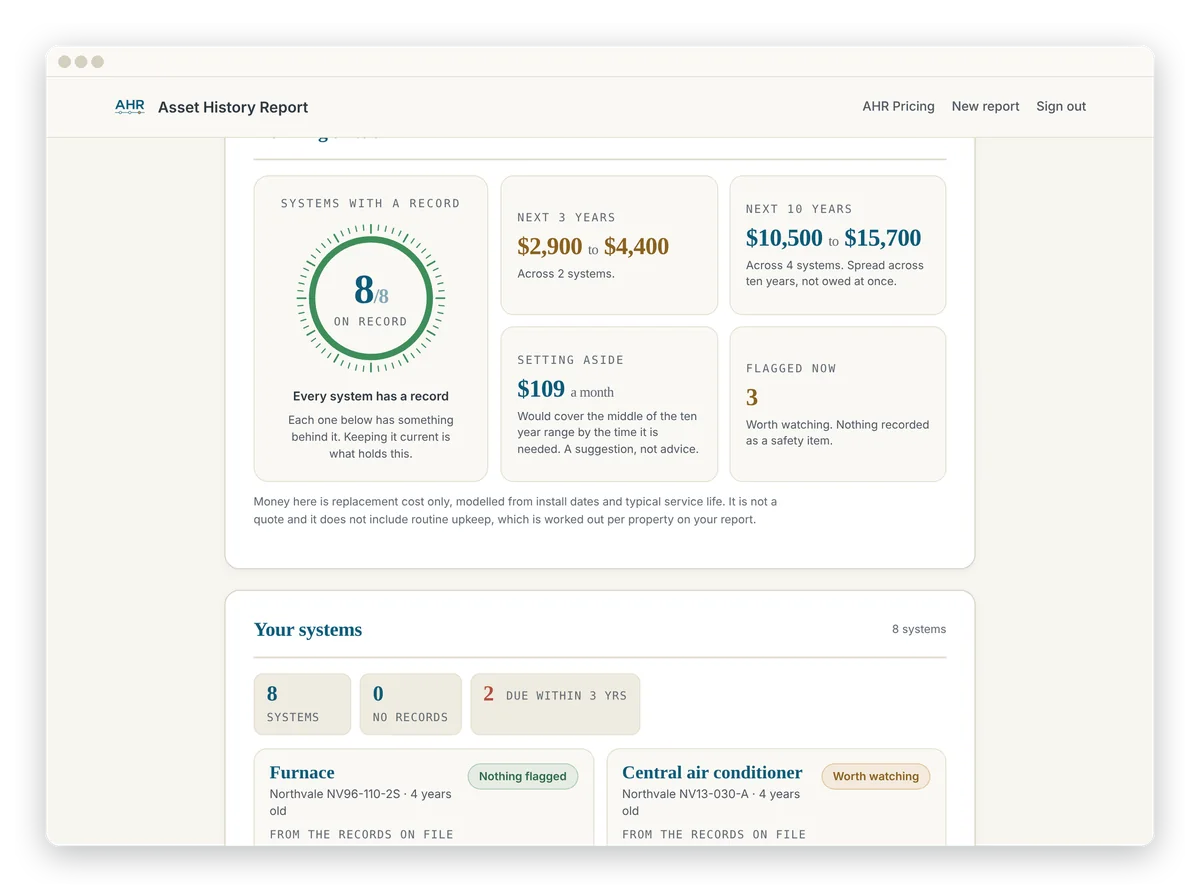Screen dimensions: 1200x892
Task: Filter by the 0 No Records chip
Action: 410,704
